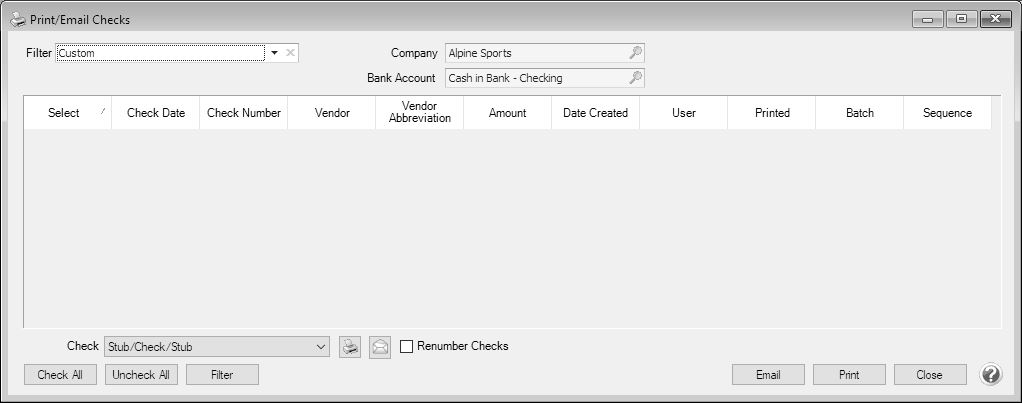1022x403 pixels.
Task: Open the help question mark icon
Action: 990,375
